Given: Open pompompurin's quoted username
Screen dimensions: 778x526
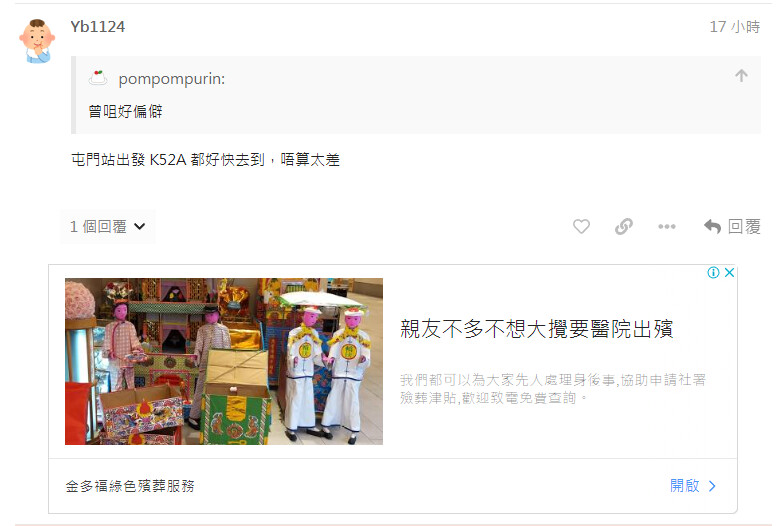Looking at the screenshot, I should pos(172,79).
